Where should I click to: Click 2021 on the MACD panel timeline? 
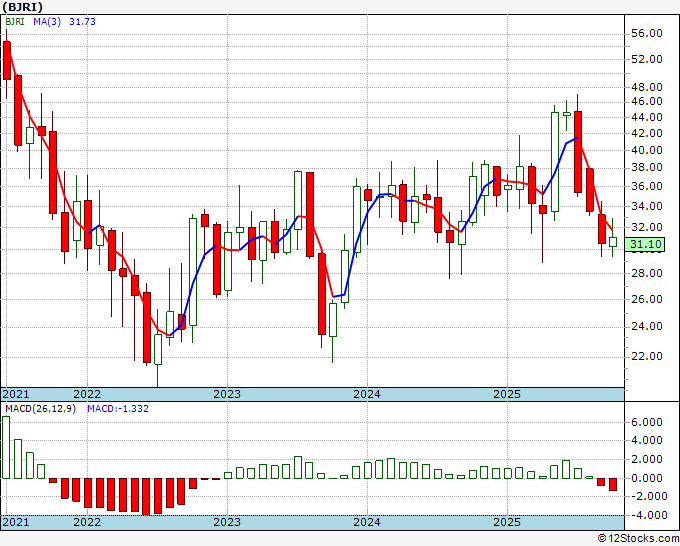[17, 523]
